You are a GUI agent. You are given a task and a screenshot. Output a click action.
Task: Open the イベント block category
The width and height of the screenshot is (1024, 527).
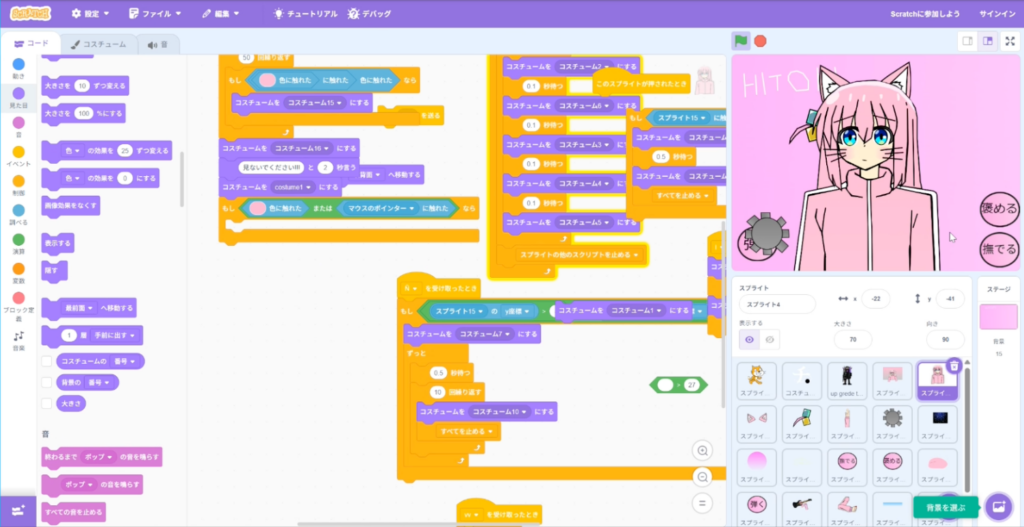coord(18,156)
